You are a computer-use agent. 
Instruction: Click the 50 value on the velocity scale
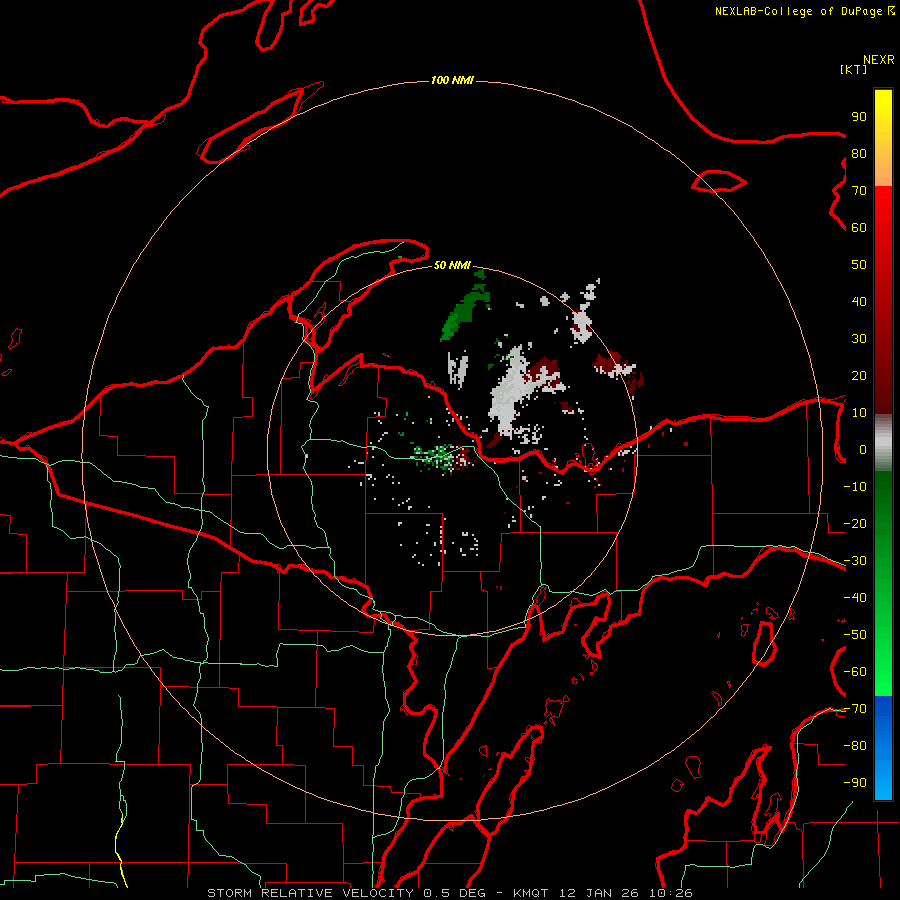point(859,265)
